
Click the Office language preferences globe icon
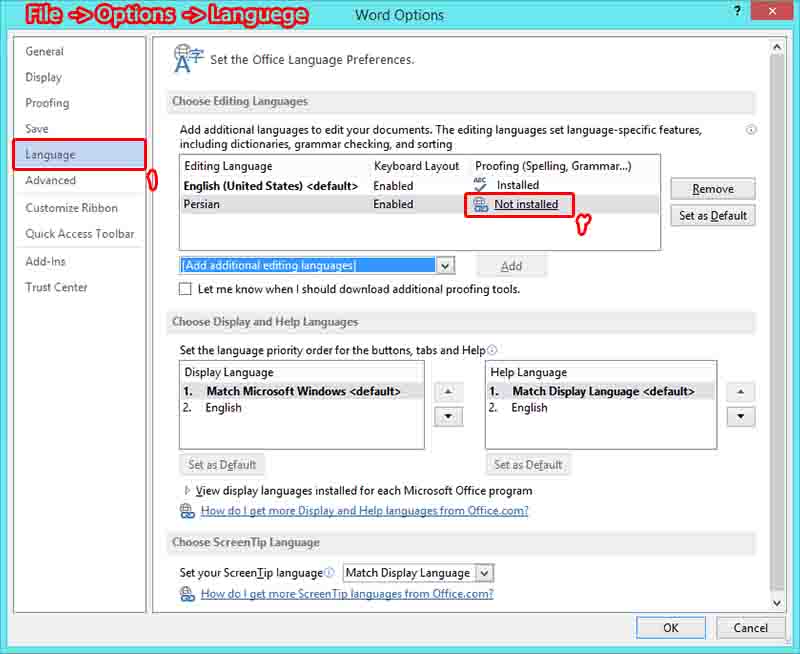(x=188, y=59)
